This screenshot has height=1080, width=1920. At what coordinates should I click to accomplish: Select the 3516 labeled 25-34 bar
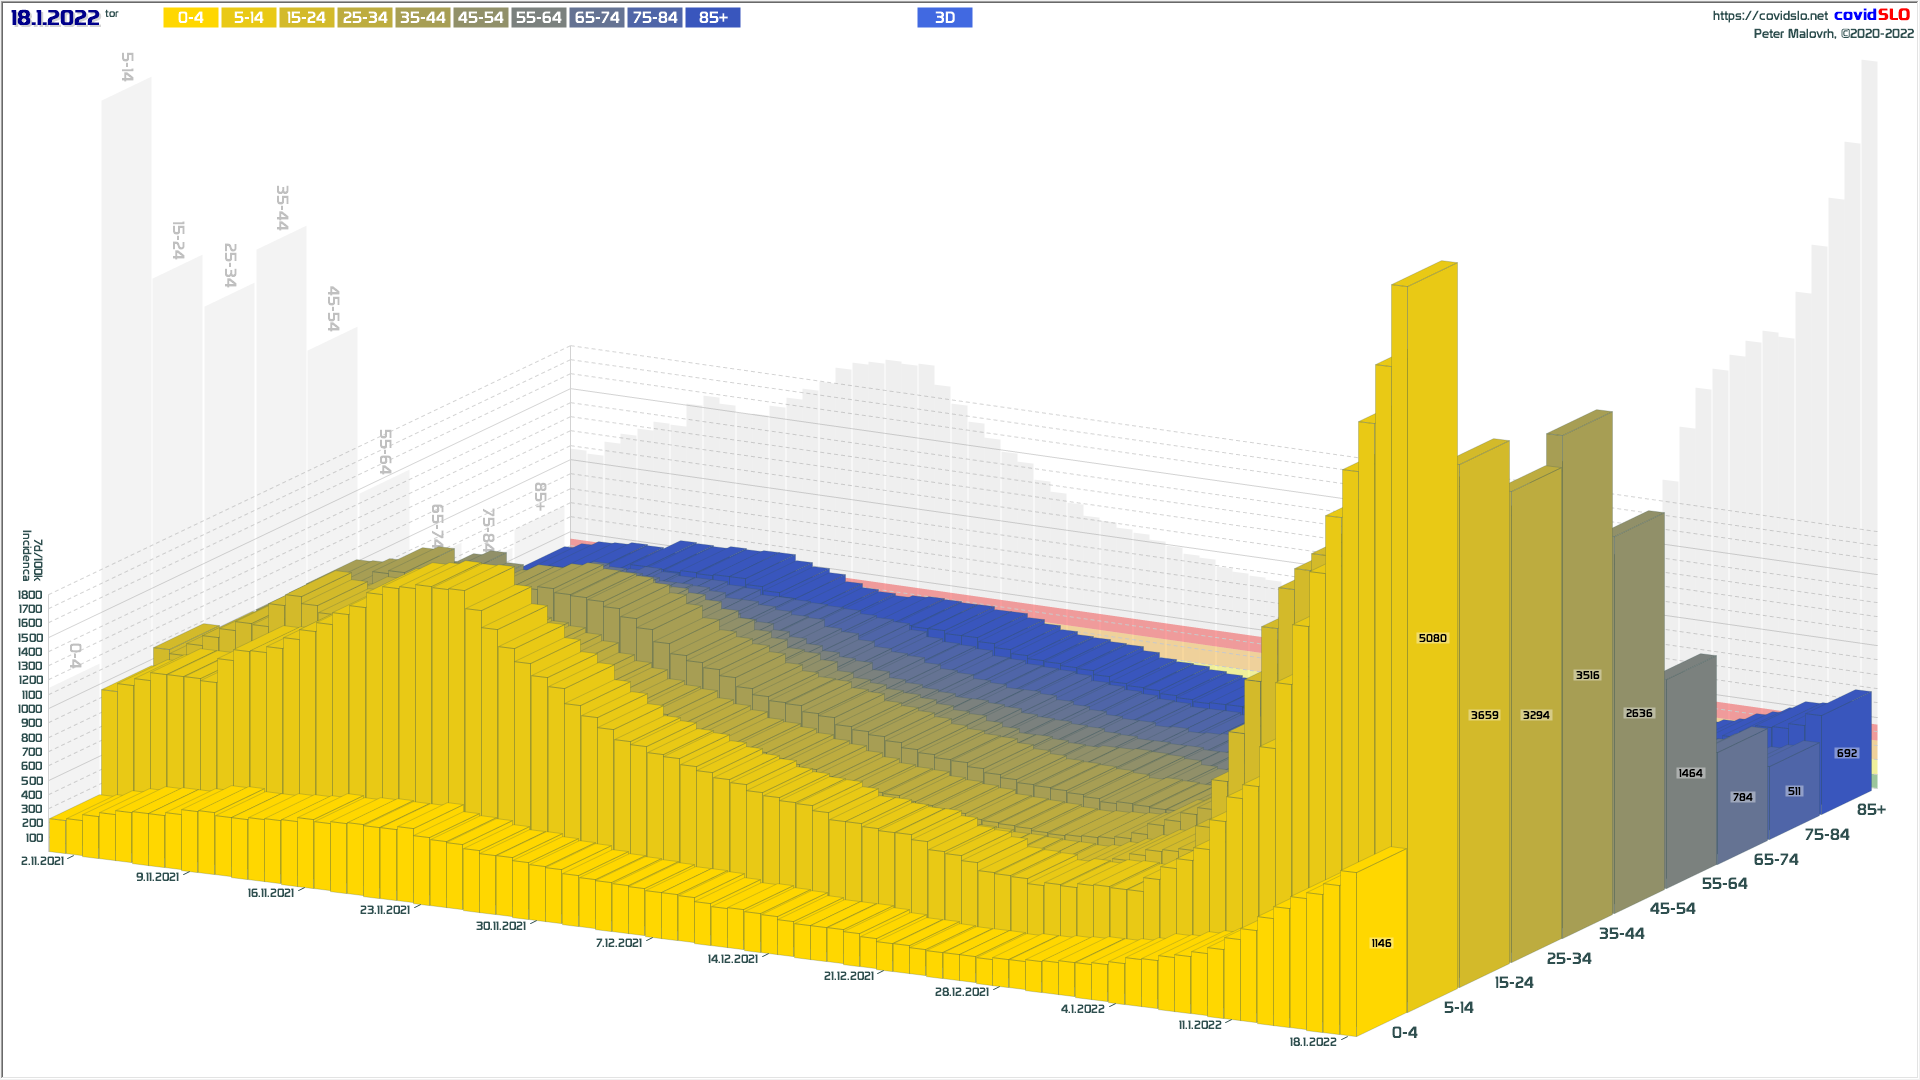[x=1587, y=675]
